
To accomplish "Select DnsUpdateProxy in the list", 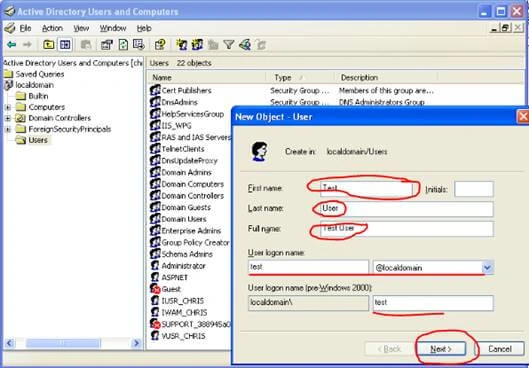I will click(189, 161).
